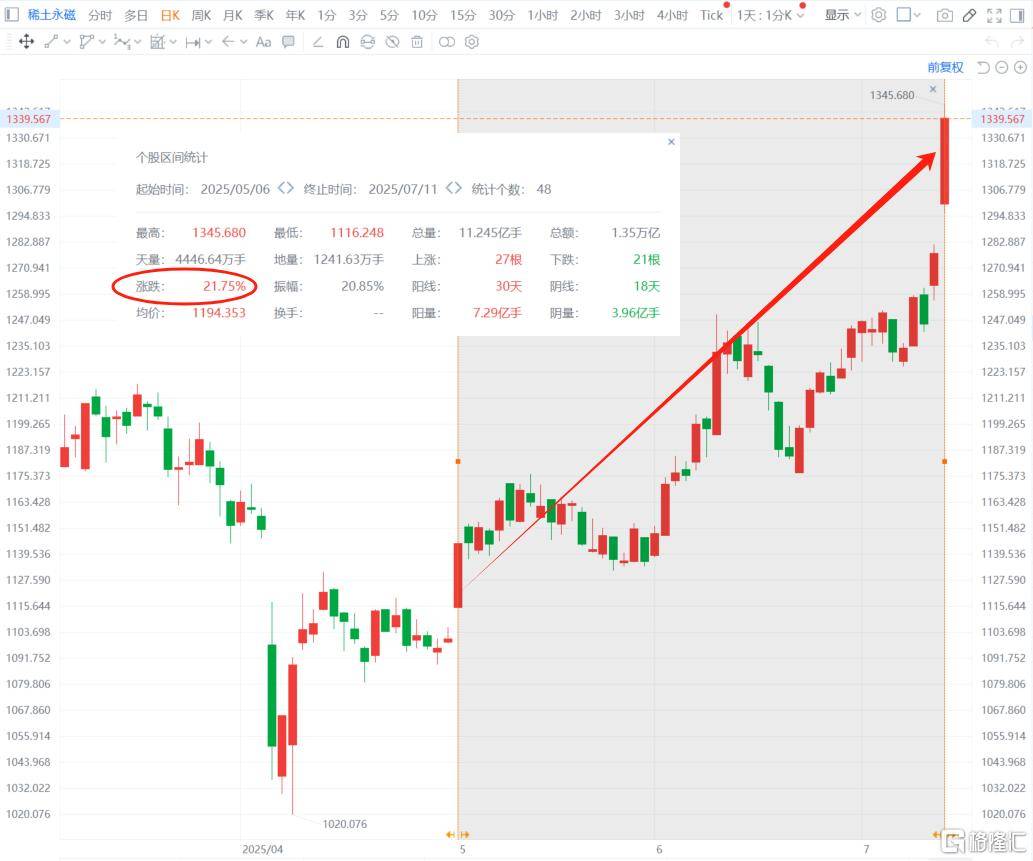Screen dimensions: 1033x861
Task: Open drawing toolbar gear settings
Action: coord(472,42)
